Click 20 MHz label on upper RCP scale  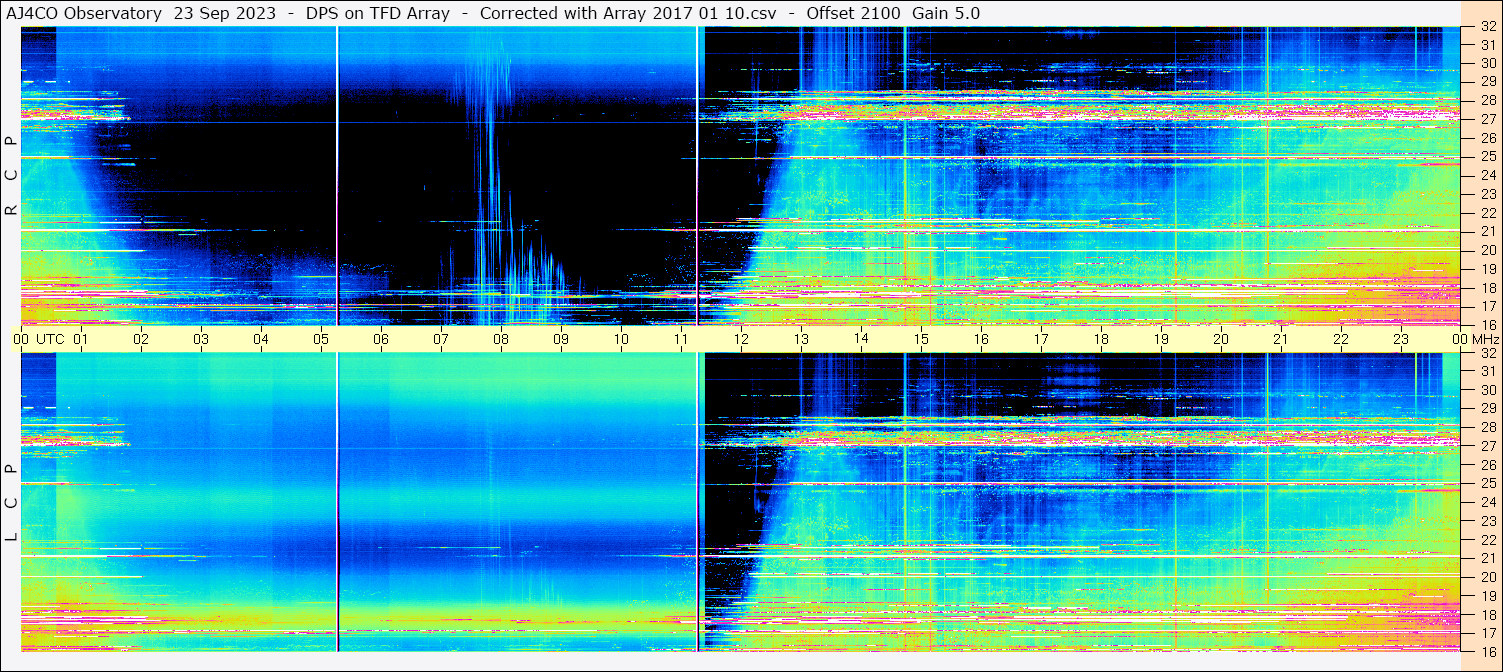[x=1486, y=250]
